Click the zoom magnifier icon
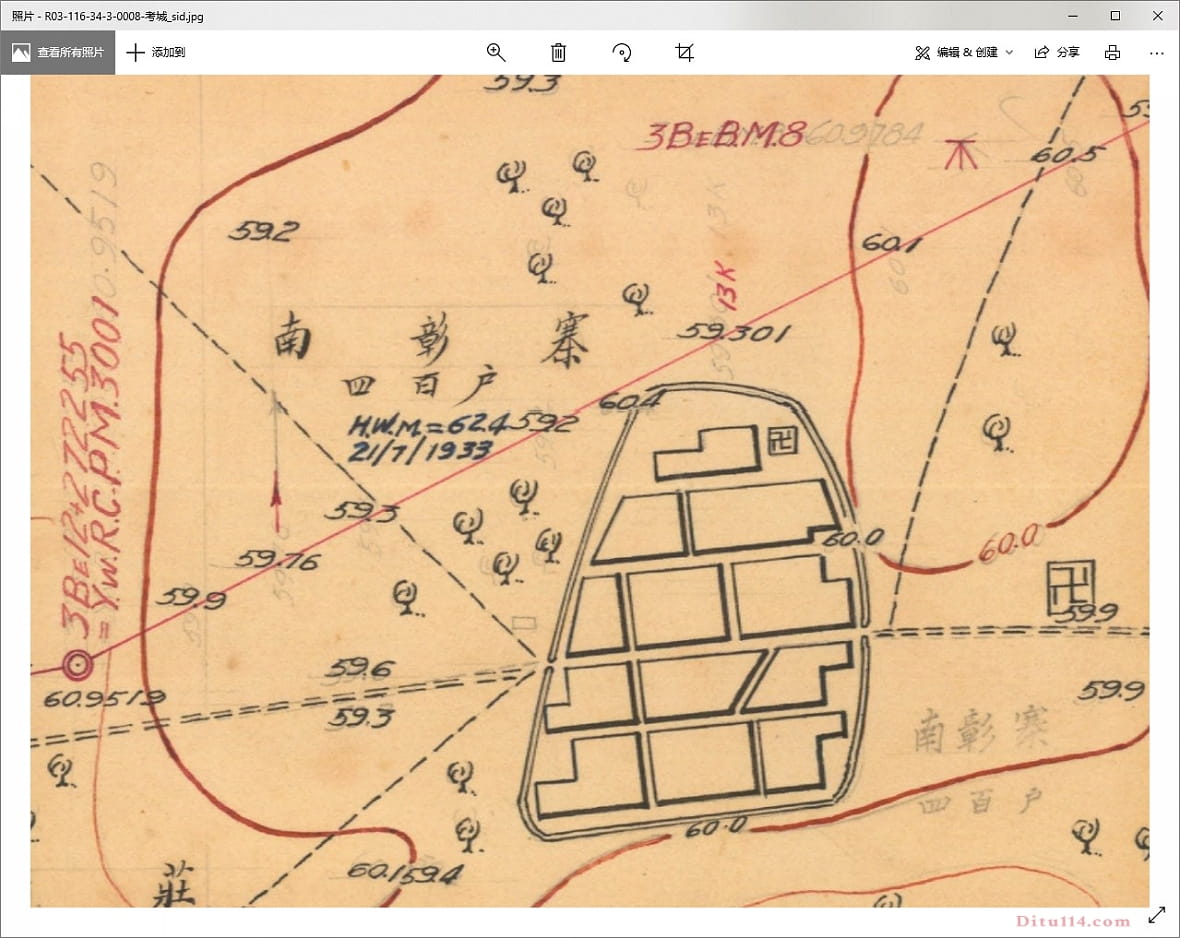Viewport: 1180px width, 938px height. (x=496, y=53)
